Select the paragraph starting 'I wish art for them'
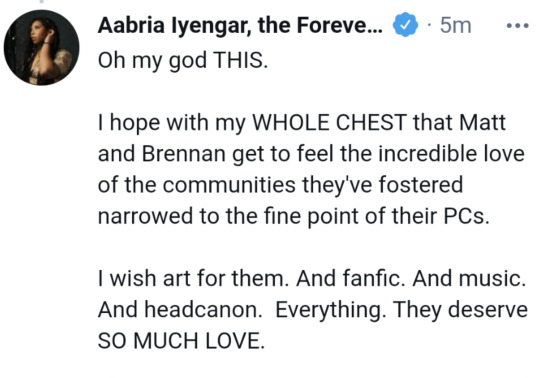The height and width of the screenshot is (378, 540). [312, 309]
